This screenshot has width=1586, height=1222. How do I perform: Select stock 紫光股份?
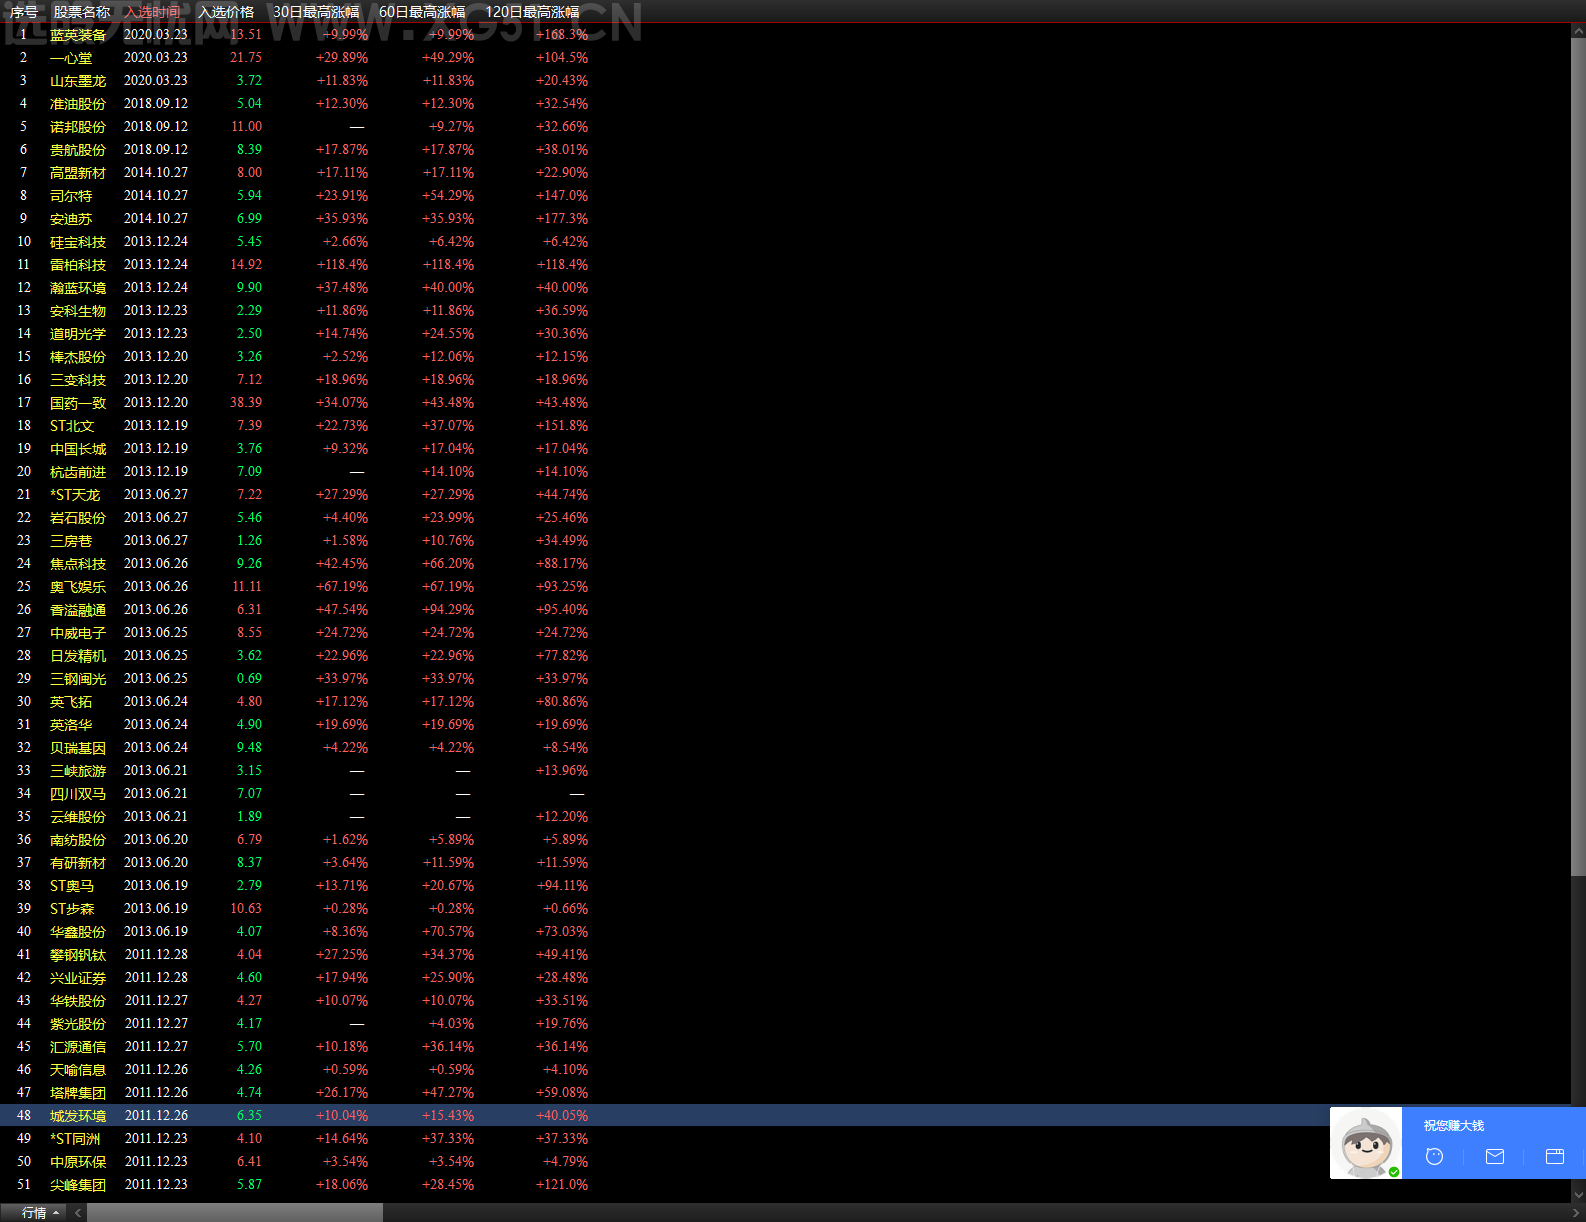coord(78,1024)
